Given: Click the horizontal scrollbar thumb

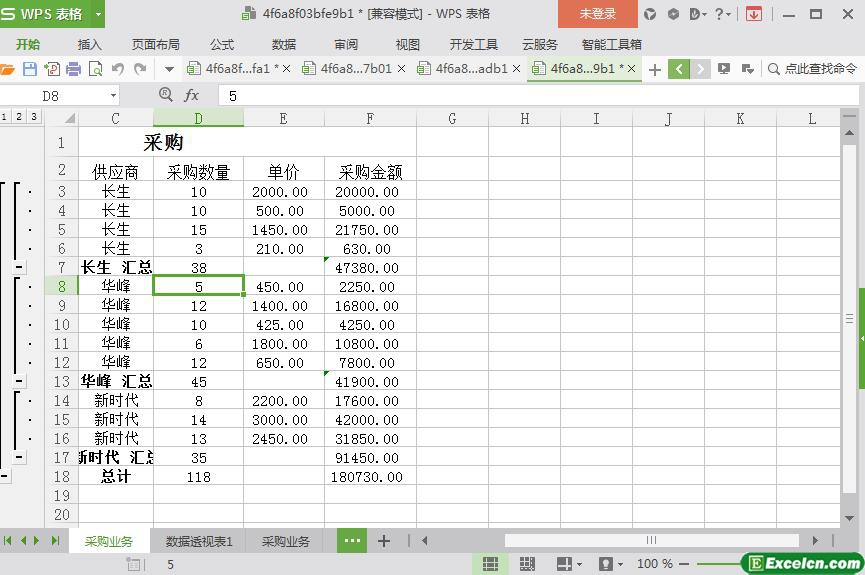Looking at the screenshot, I should 651,541.
